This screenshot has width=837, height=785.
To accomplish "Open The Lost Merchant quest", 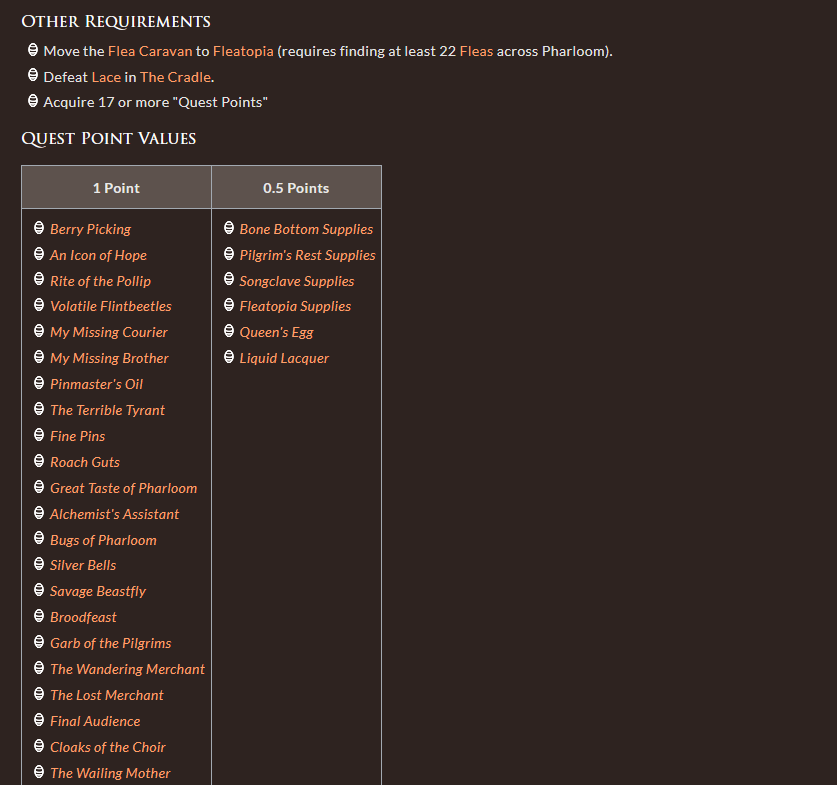I will (107, 695).
